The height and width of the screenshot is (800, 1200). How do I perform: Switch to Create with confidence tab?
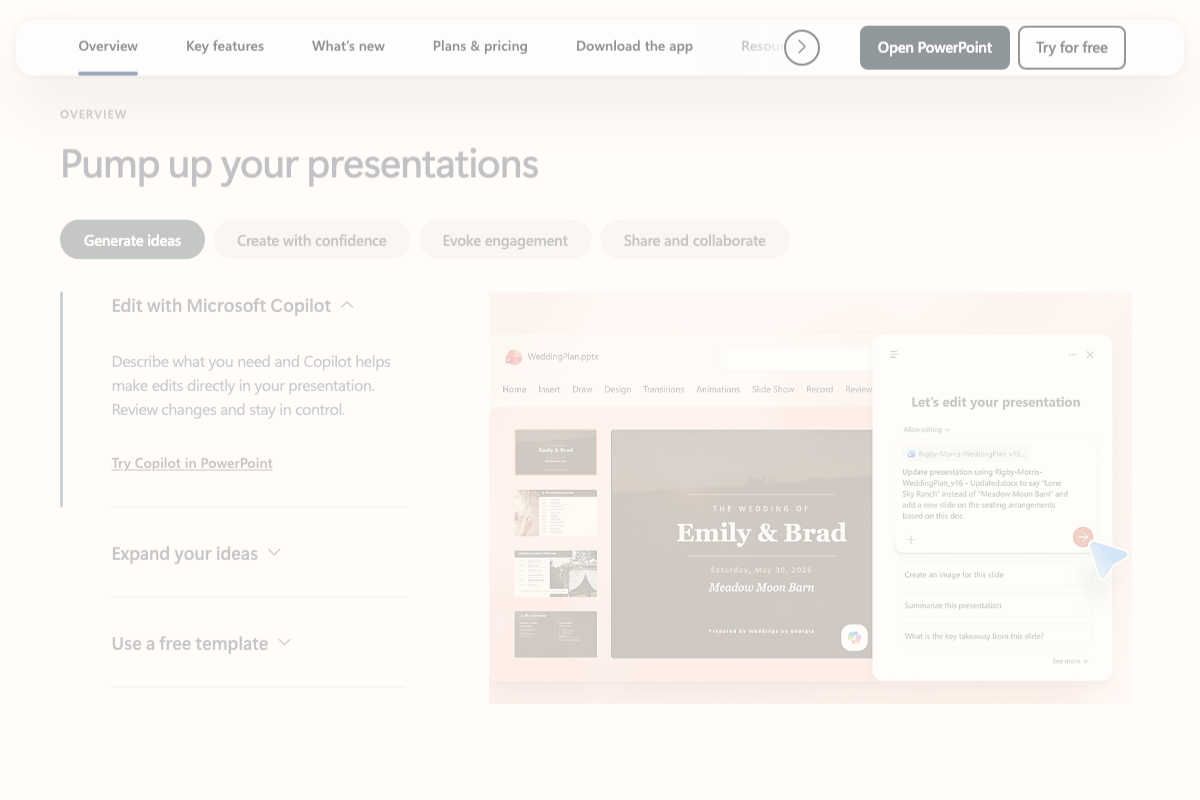coord(312,240)
